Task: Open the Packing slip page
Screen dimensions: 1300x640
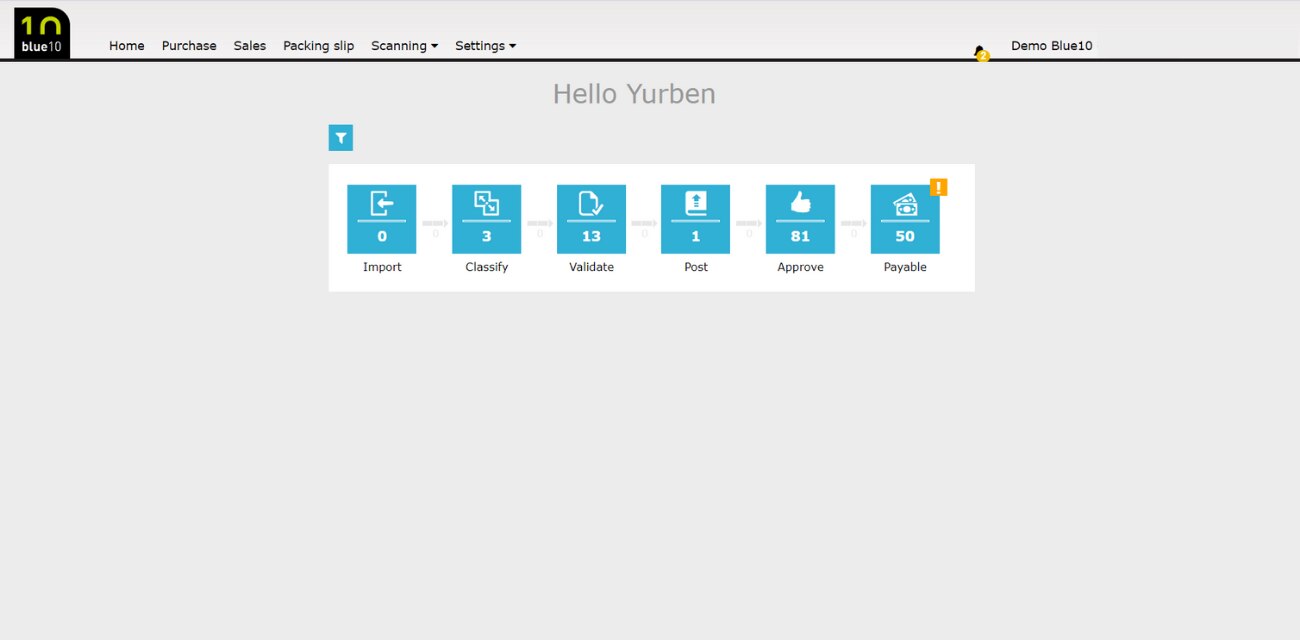Action: [x=318, y=46]
